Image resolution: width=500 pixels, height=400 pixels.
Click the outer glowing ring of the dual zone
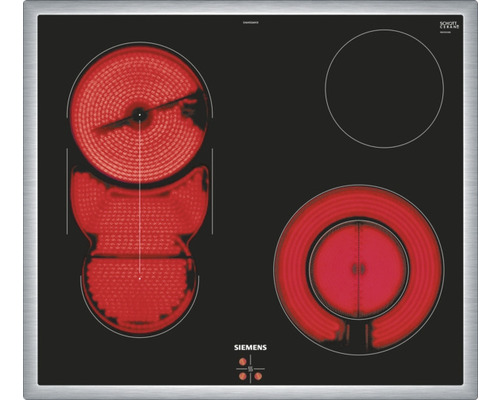point(359,270)
